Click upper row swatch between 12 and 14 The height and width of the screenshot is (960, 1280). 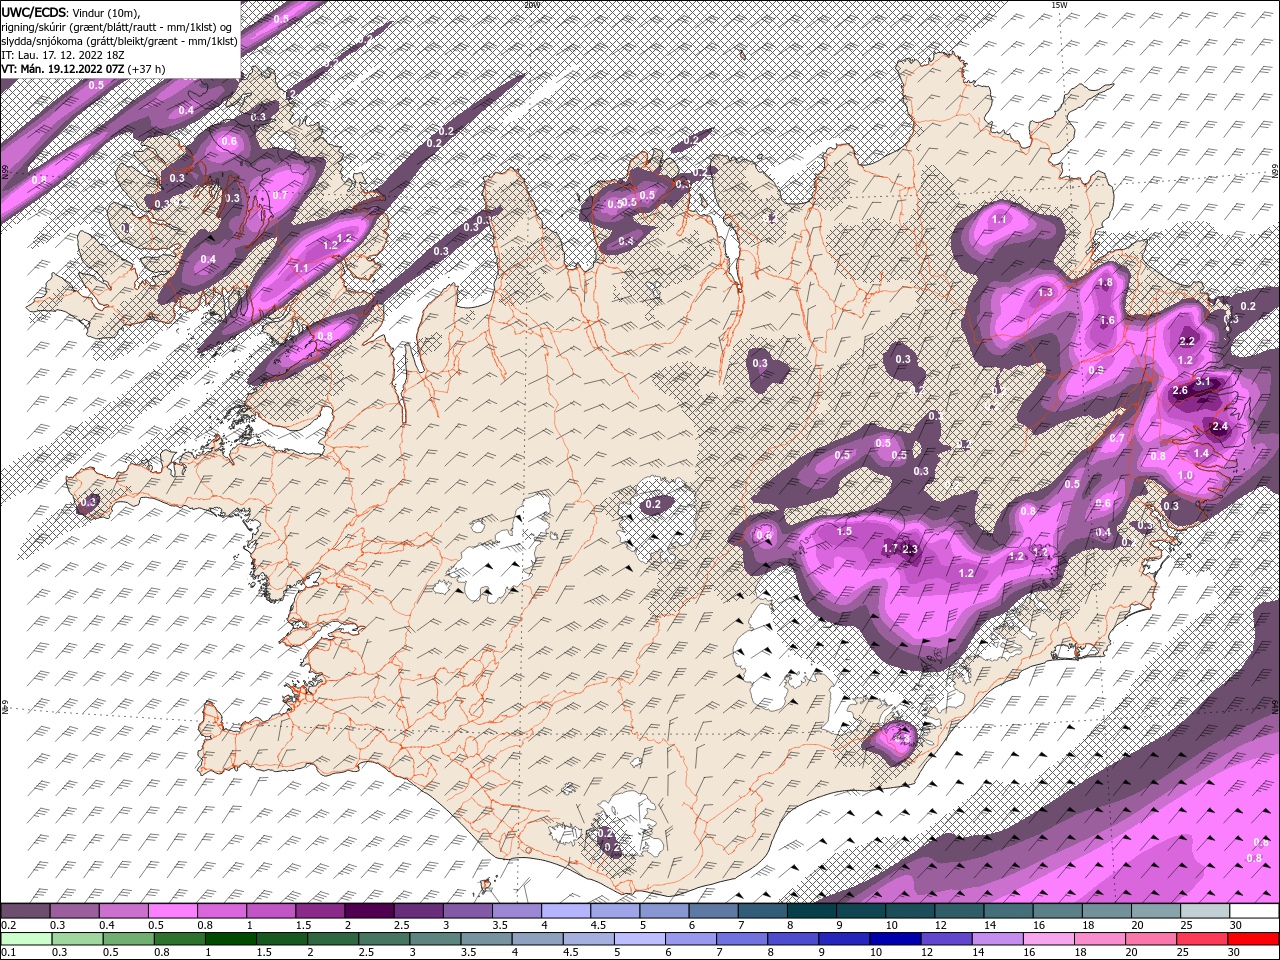[x=960, y=911]
